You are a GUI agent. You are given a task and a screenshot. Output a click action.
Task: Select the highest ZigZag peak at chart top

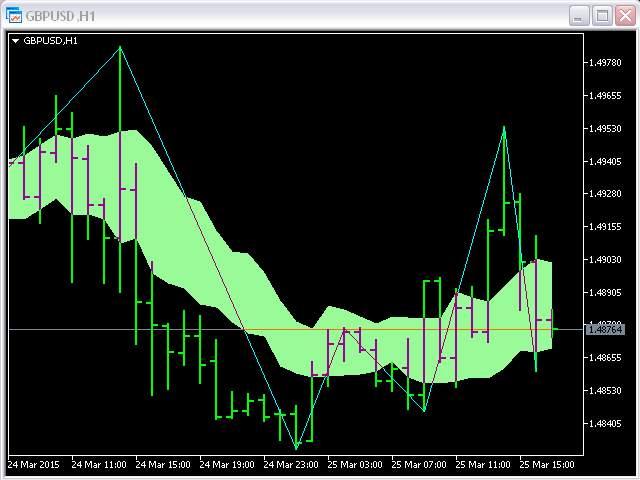tap(120, 47)
